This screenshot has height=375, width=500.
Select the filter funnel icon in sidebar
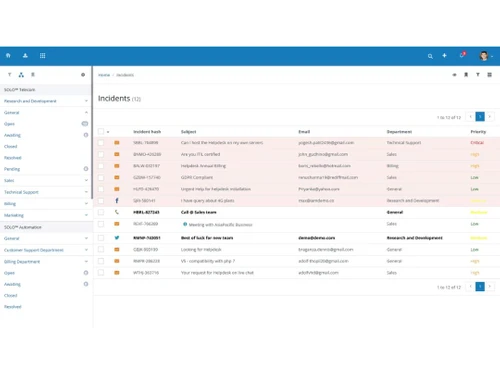9,75
